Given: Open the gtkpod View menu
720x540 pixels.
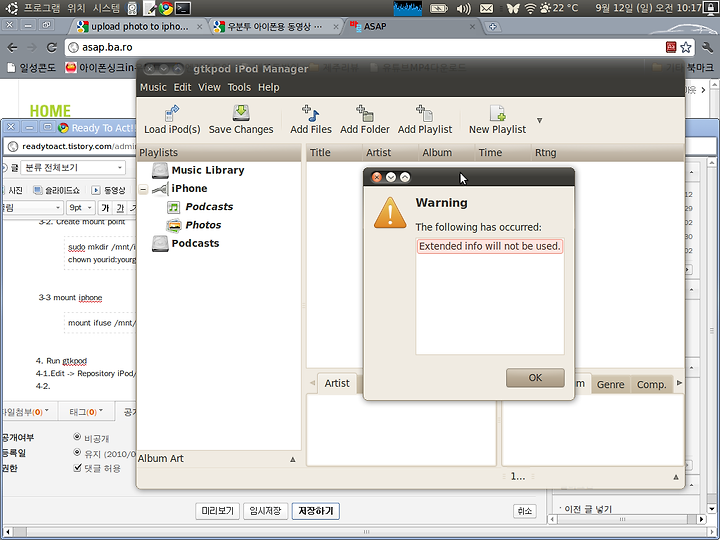Looking at the screenshot, I should click(x=209, y=87).
